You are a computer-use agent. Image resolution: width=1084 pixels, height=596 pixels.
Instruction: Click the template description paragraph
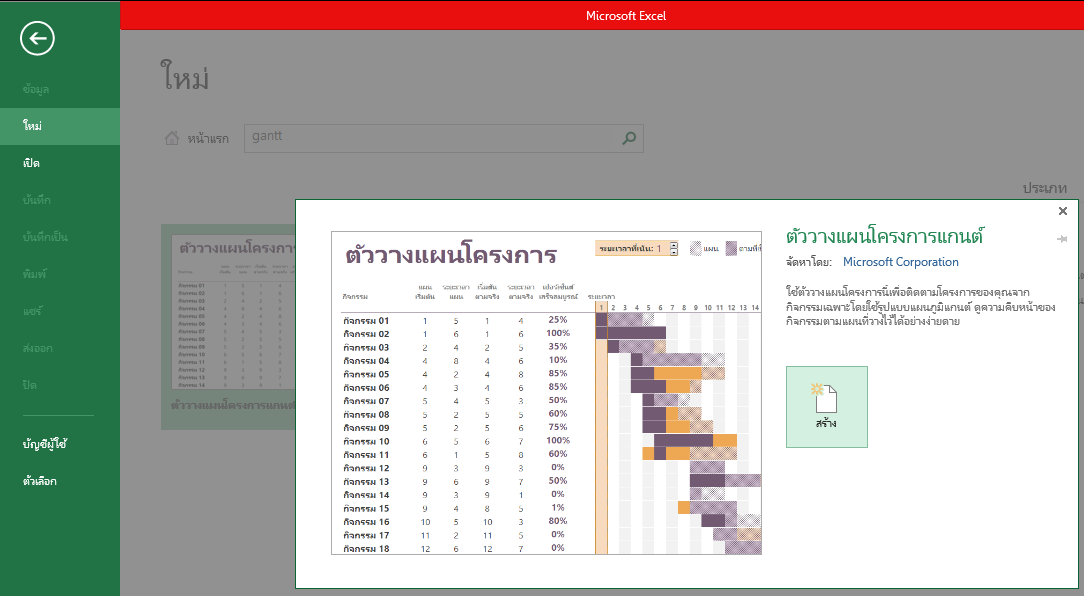click(x=920, y=306)
